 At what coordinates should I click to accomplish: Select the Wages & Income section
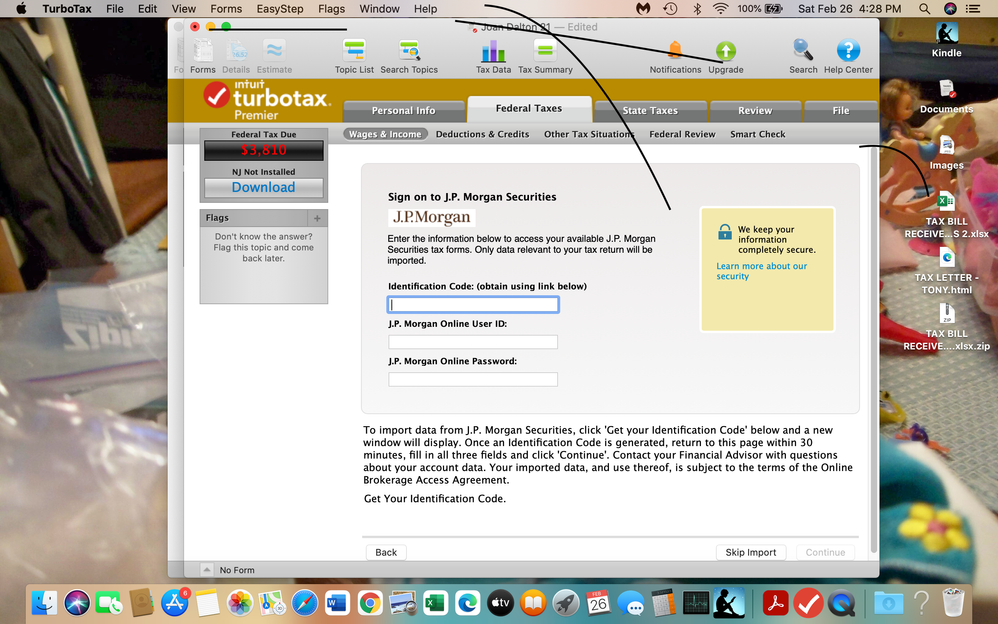click(x=385, y=134)
